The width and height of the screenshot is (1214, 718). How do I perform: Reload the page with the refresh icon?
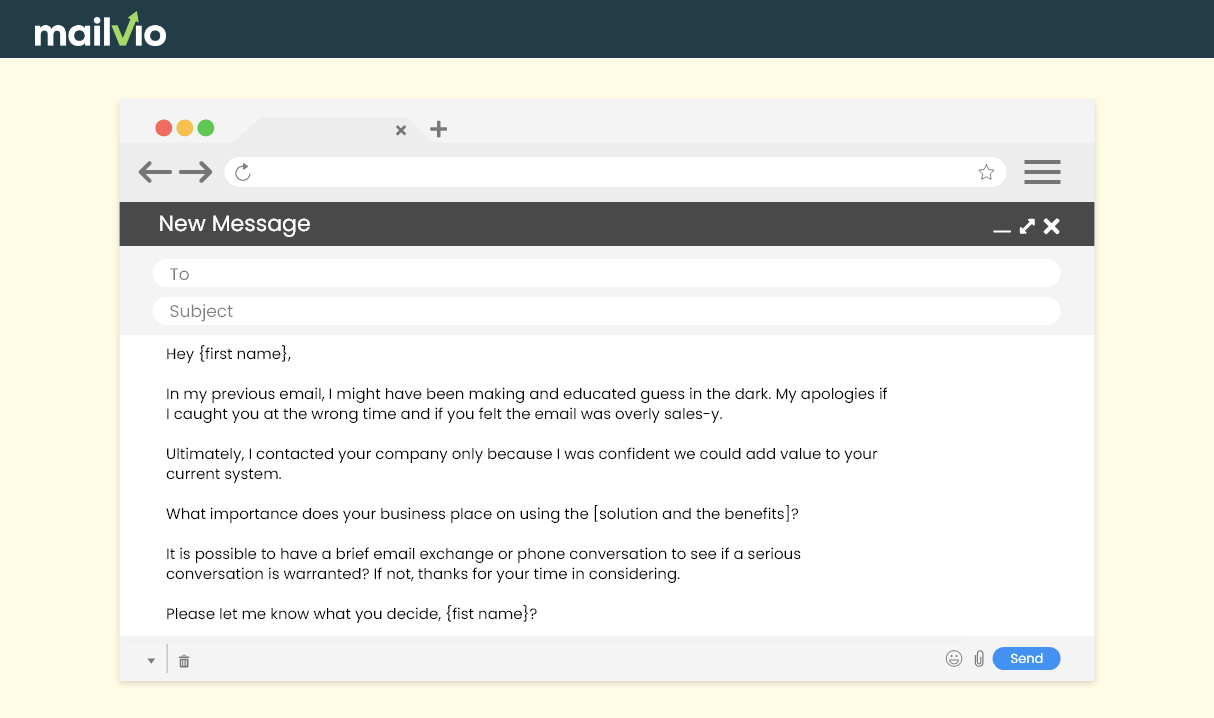[241, 172]
